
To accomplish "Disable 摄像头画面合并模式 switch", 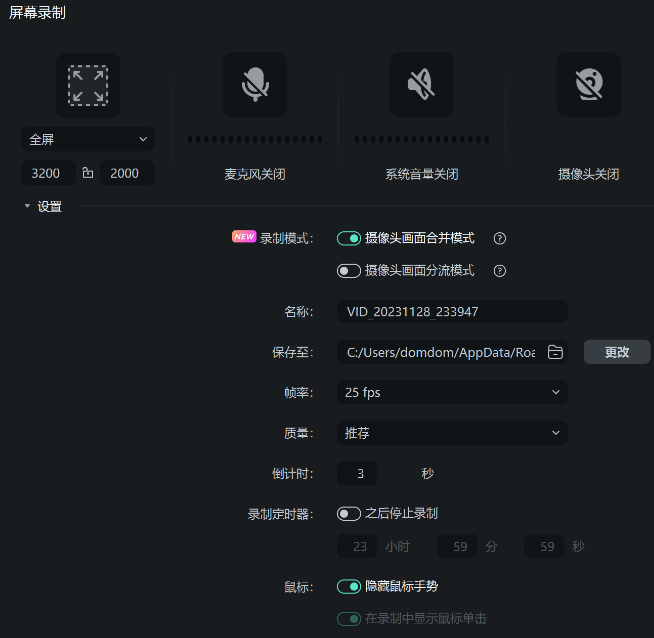I will pos(349,239).
